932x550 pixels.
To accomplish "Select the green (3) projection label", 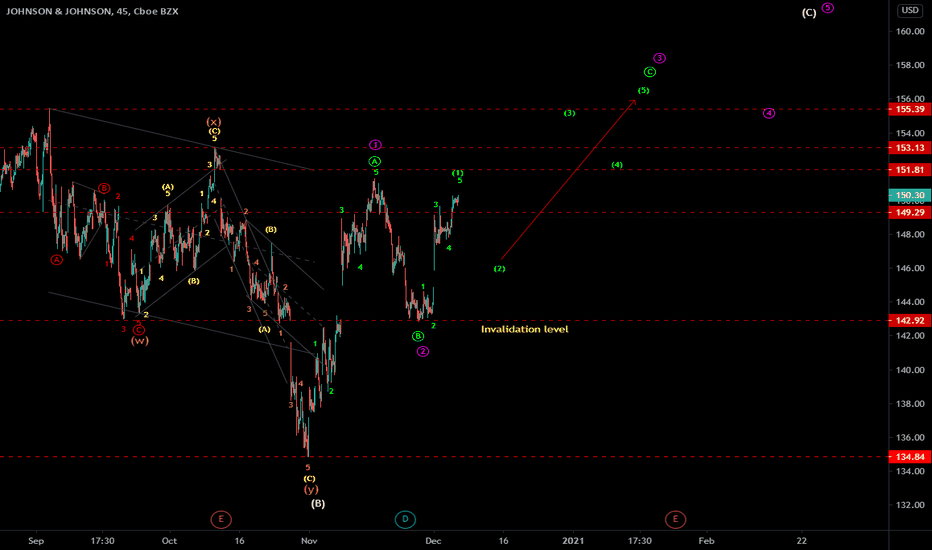I will coord(569,113).
